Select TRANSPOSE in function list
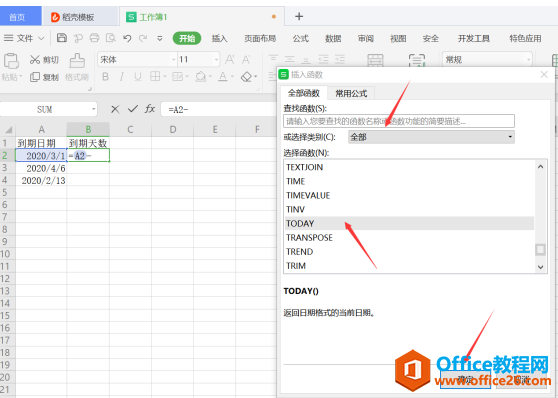This screenshot has width=558, height=398. tap(409, 237)
